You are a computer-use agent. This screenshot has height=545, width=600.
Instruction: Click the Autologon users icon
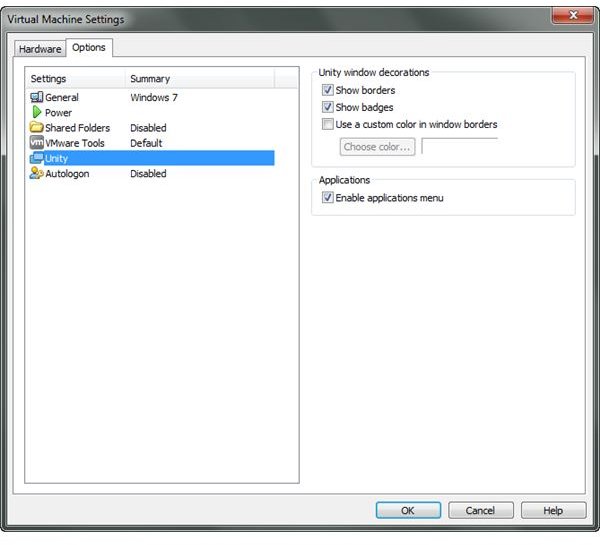[x=36, y=173]
